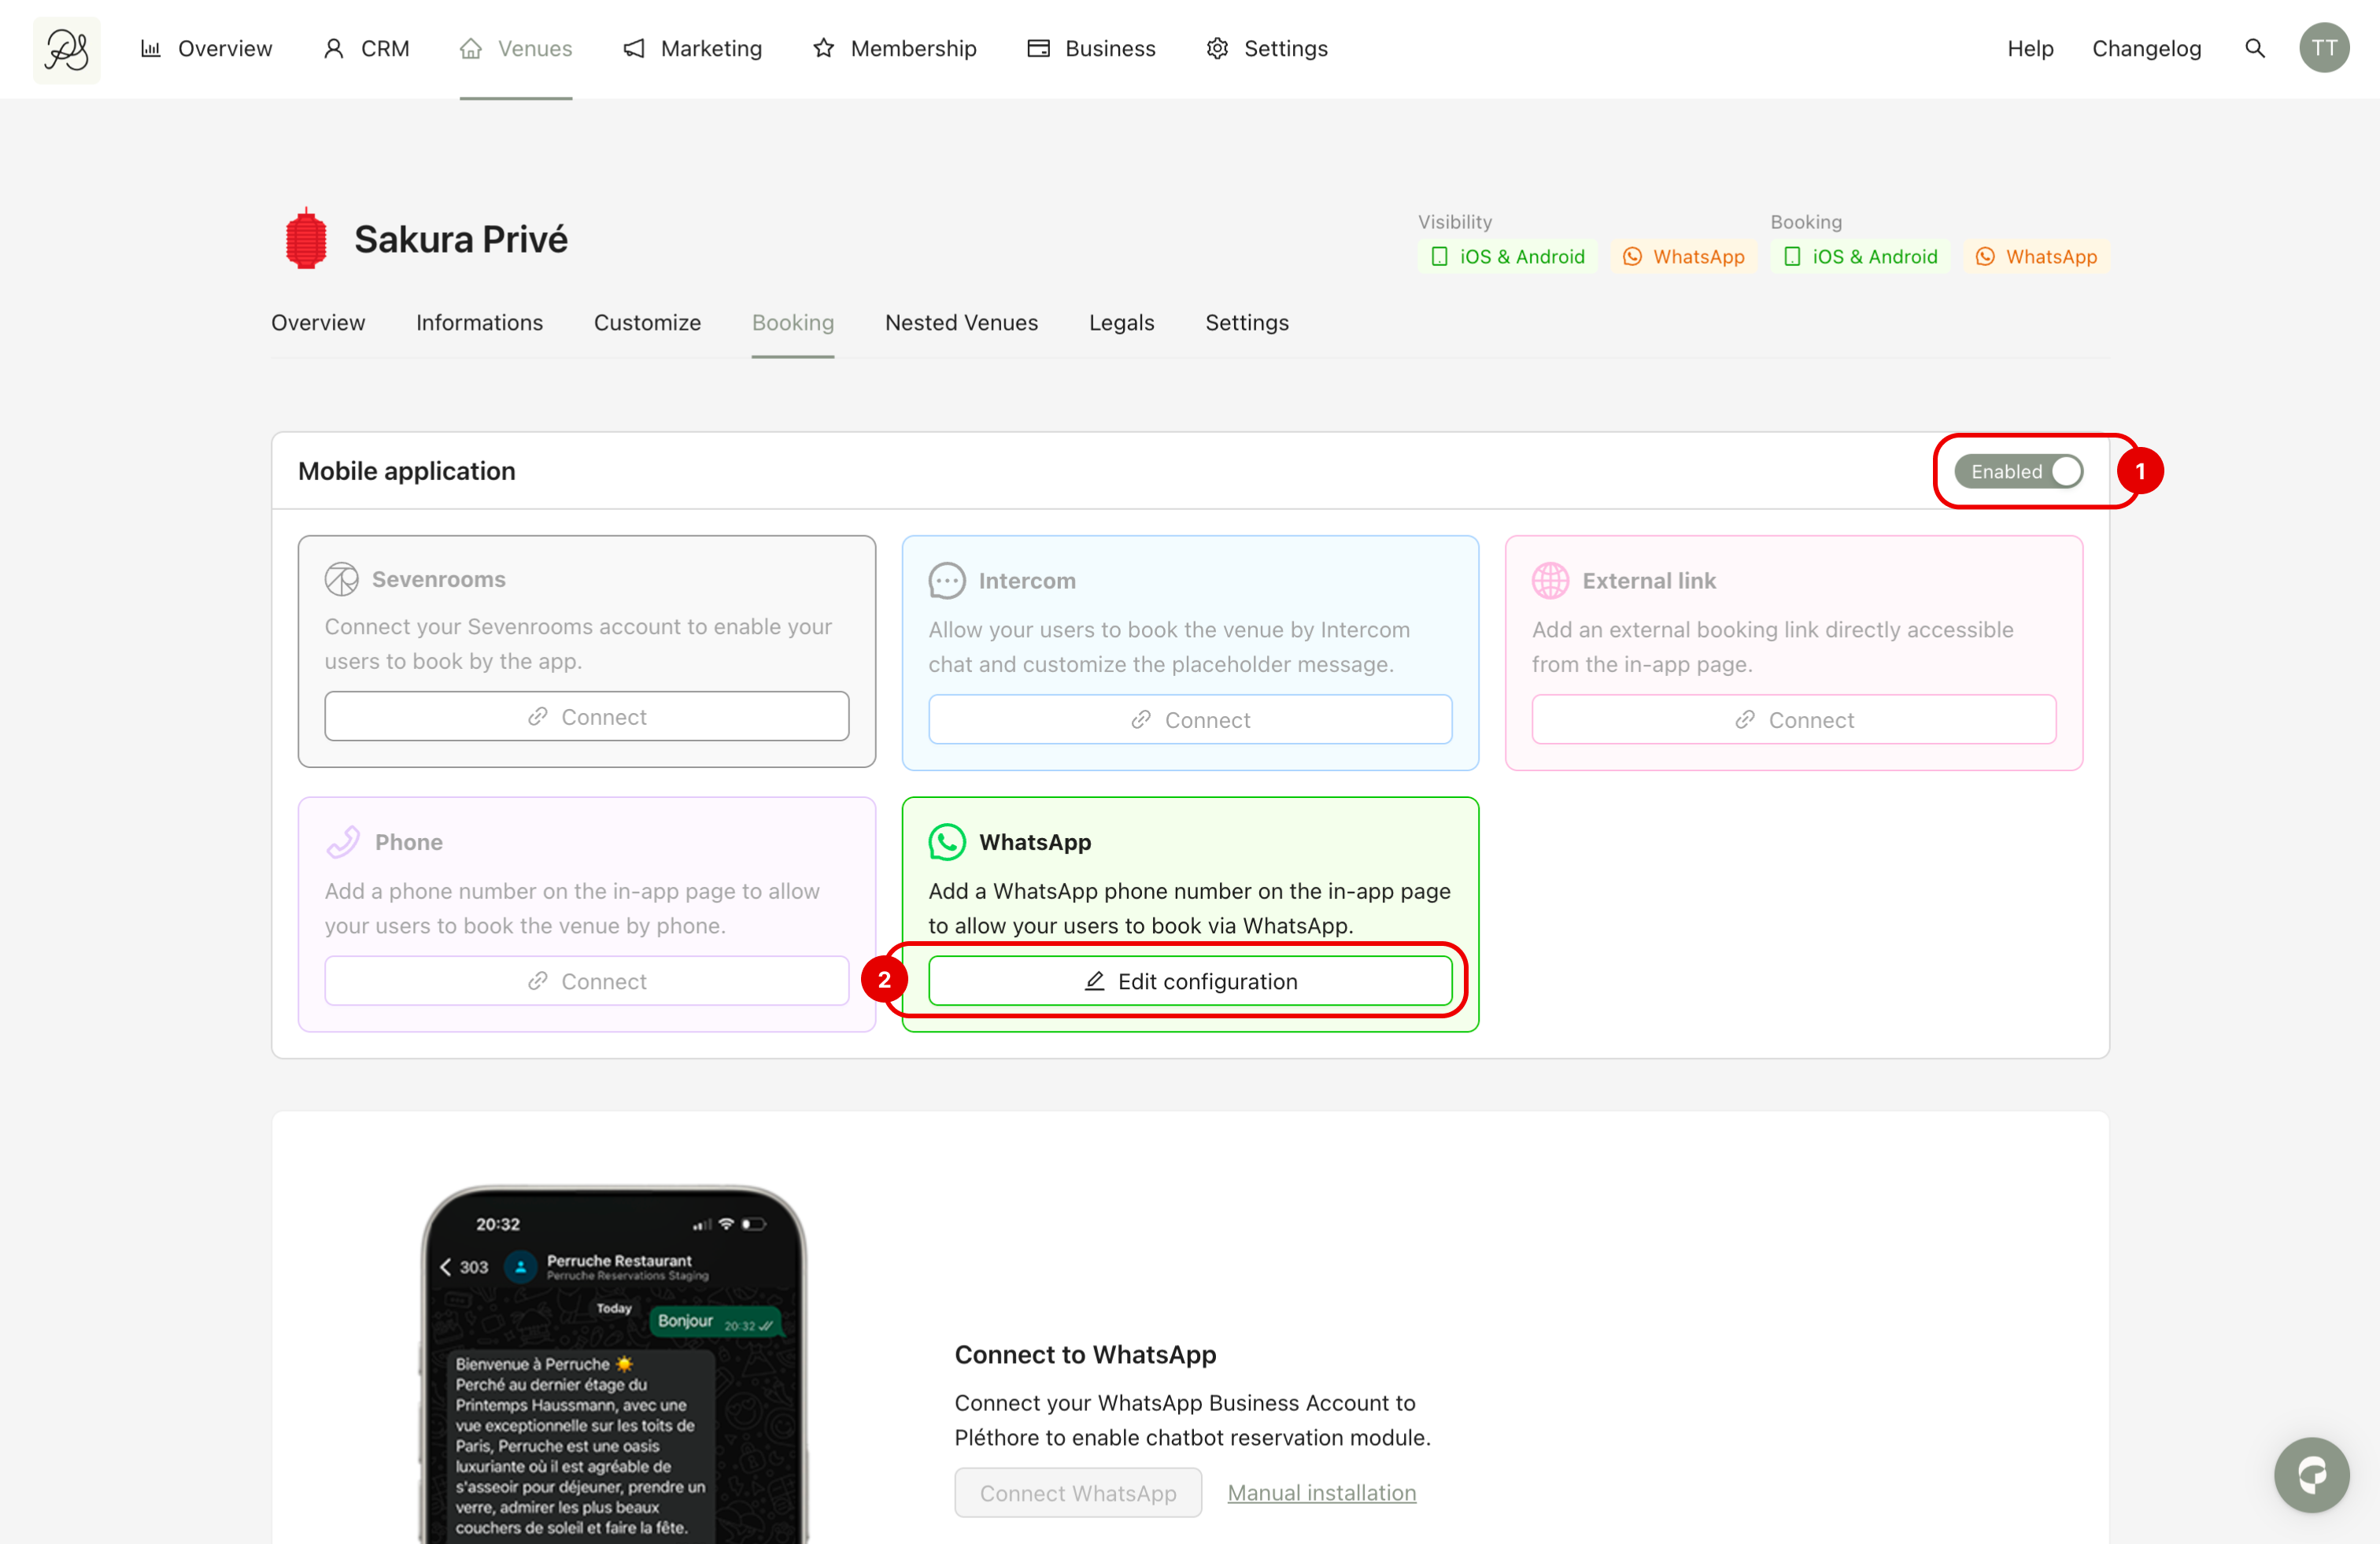Click the External link globe icon

[1550, 580]
